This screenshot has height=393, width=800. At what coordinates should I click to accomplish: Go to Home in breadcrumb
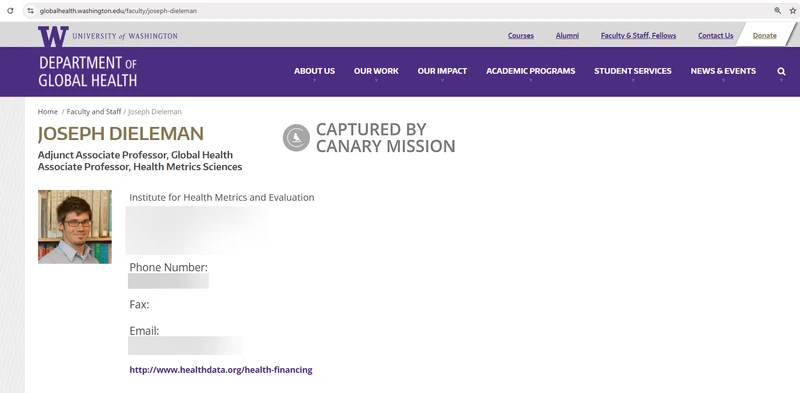pyautogui.click(x=47, y=112)
